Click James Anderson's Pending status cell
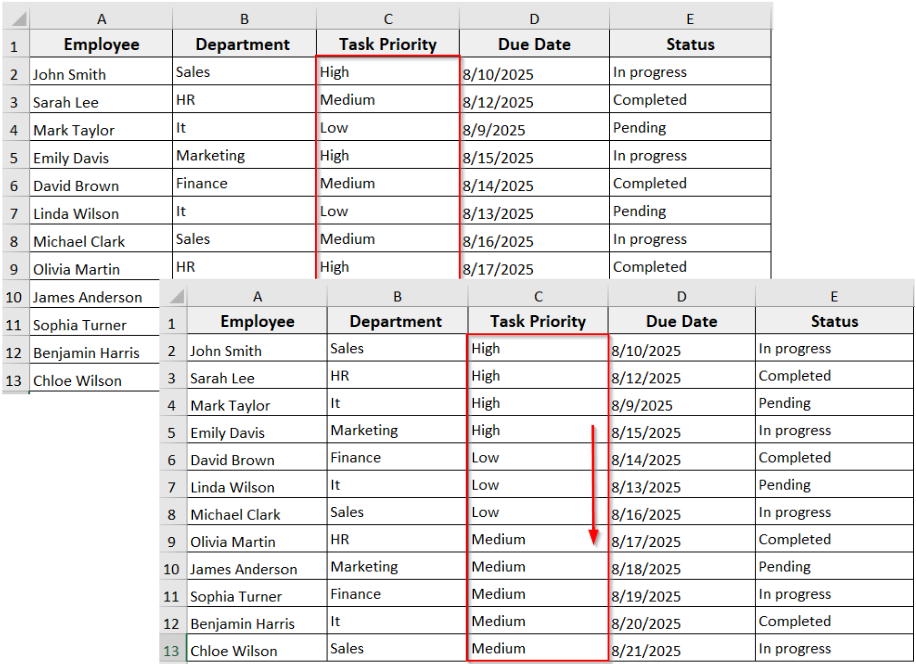 coord(834,567)
